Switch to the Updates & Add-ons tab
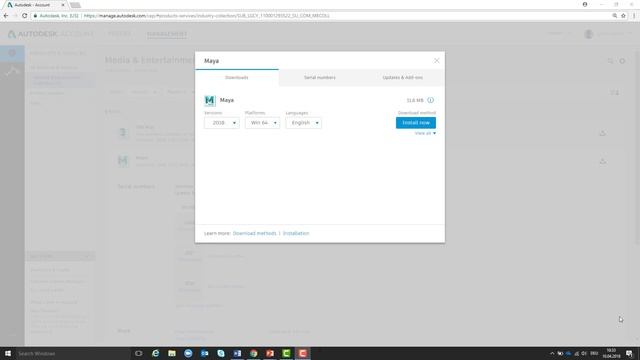The width and height of the screenshot is (640, 360). tap(402, 78)
